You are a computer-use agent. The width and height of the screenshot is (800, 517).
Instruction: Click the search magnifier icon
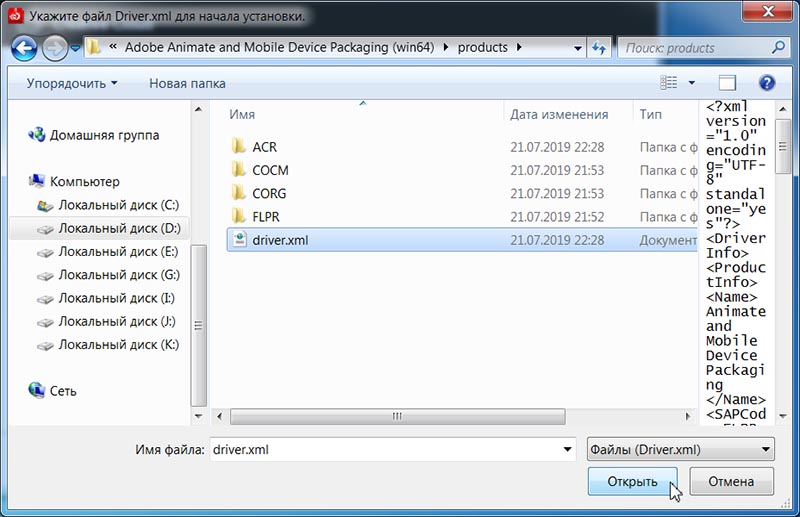pyautogui.click(x=778, y=47)
